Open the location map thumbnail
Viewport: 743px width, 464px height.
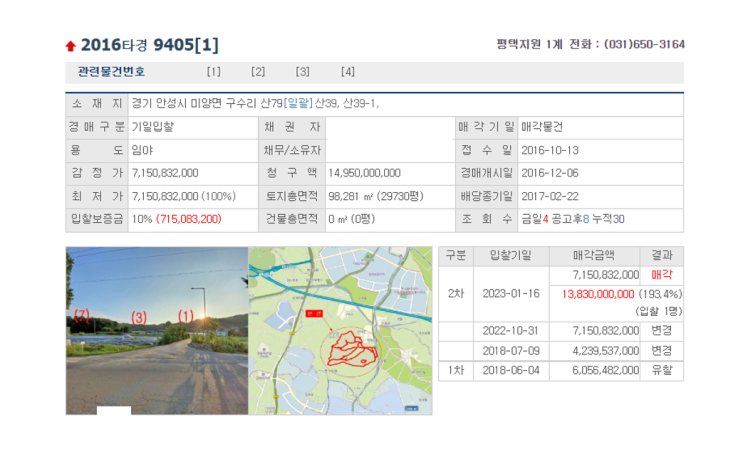pos(340,331)
